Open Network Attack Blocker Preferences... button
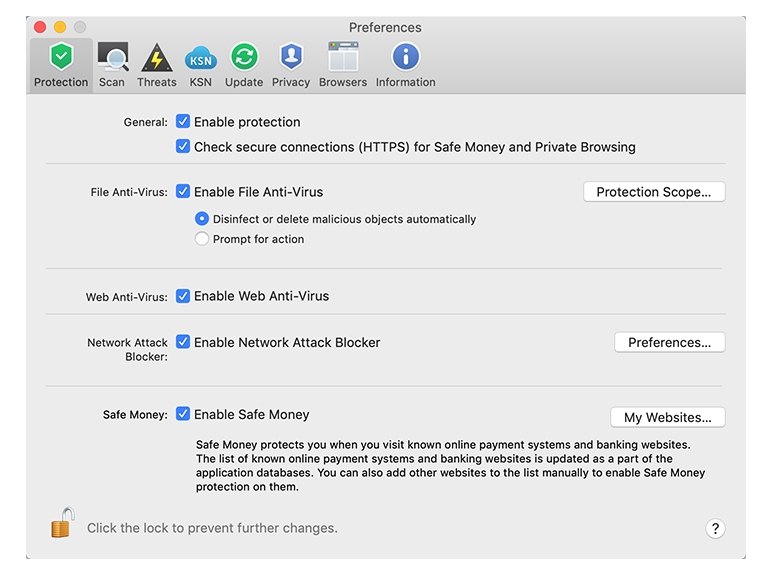 pyautogui.click(x=670, y=342)
